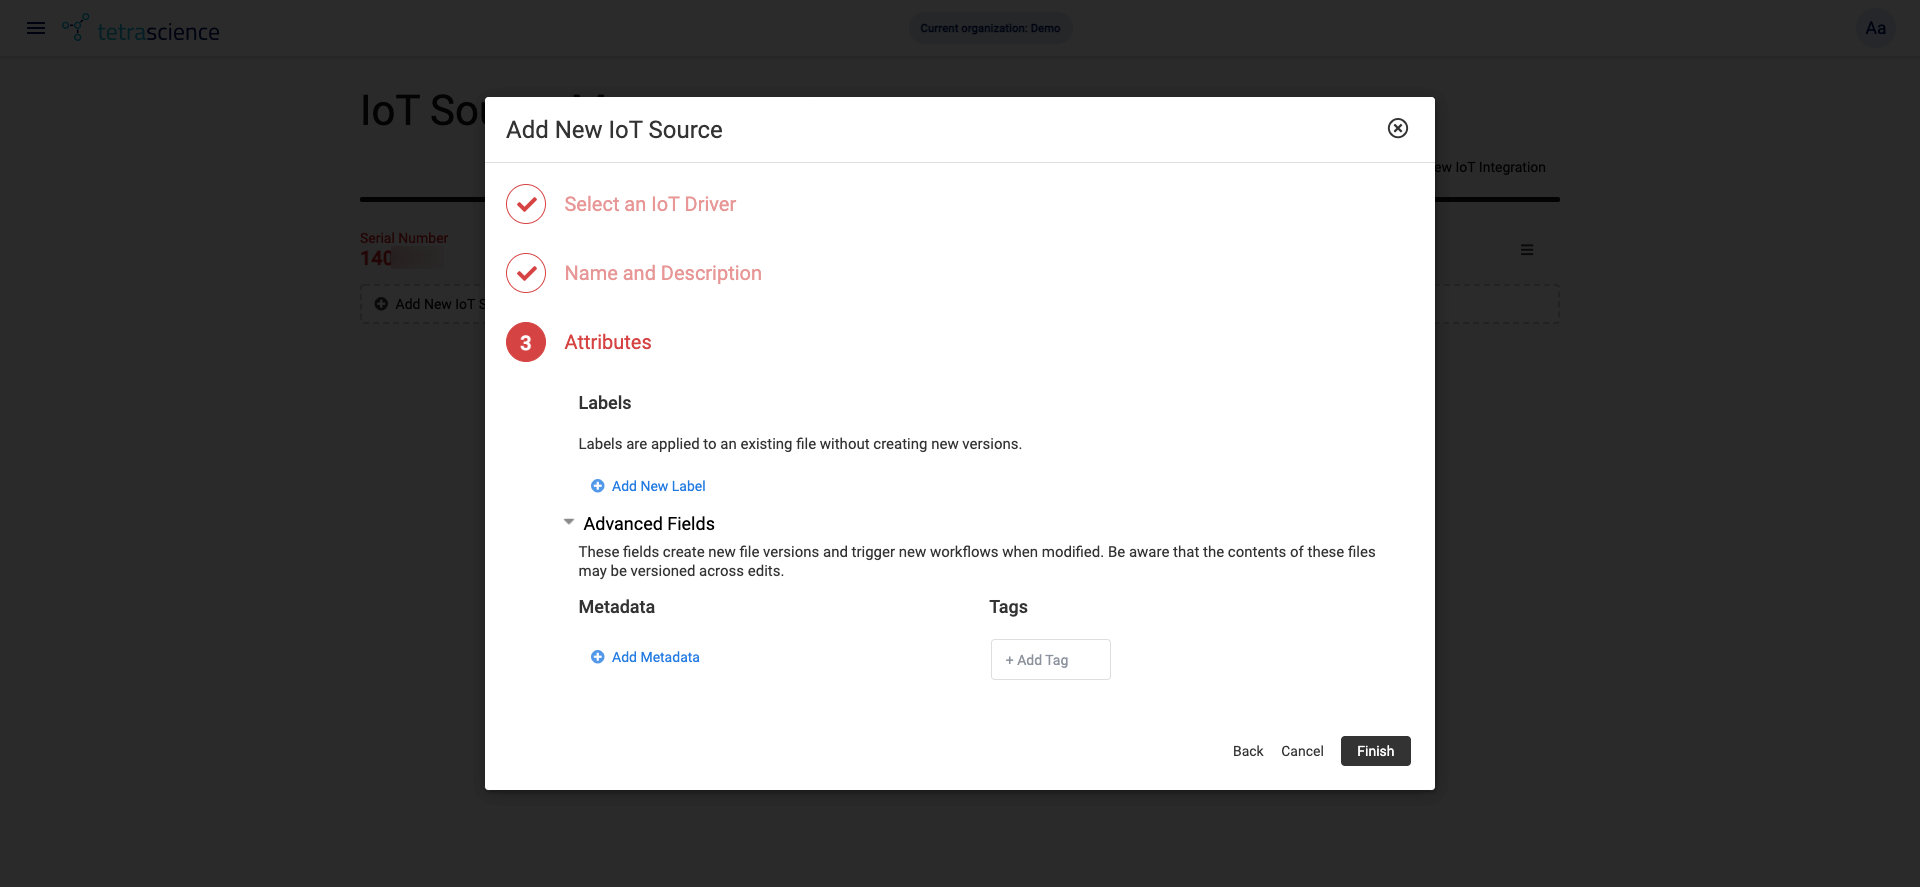This screenshot has height=887, width=1920.
Task: Click the Name and Description checkmark icon
Action: coord(526,273)
